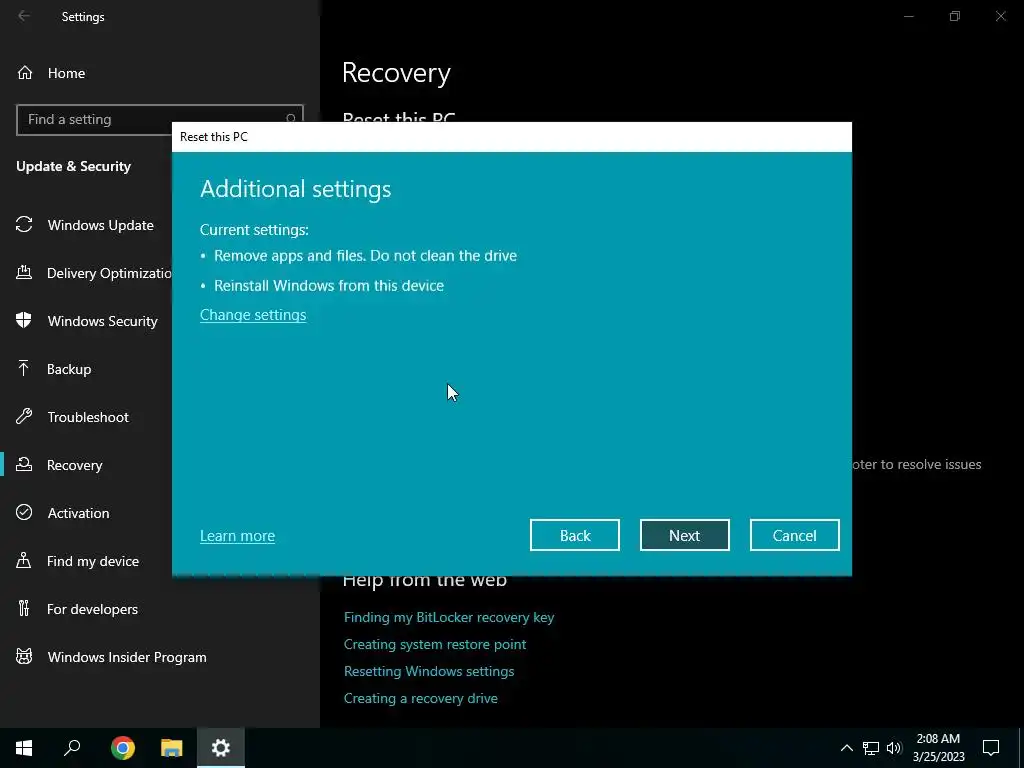Click the network tray icon
This screenshot has width=1024, height=768.
(x=871, y=748)
